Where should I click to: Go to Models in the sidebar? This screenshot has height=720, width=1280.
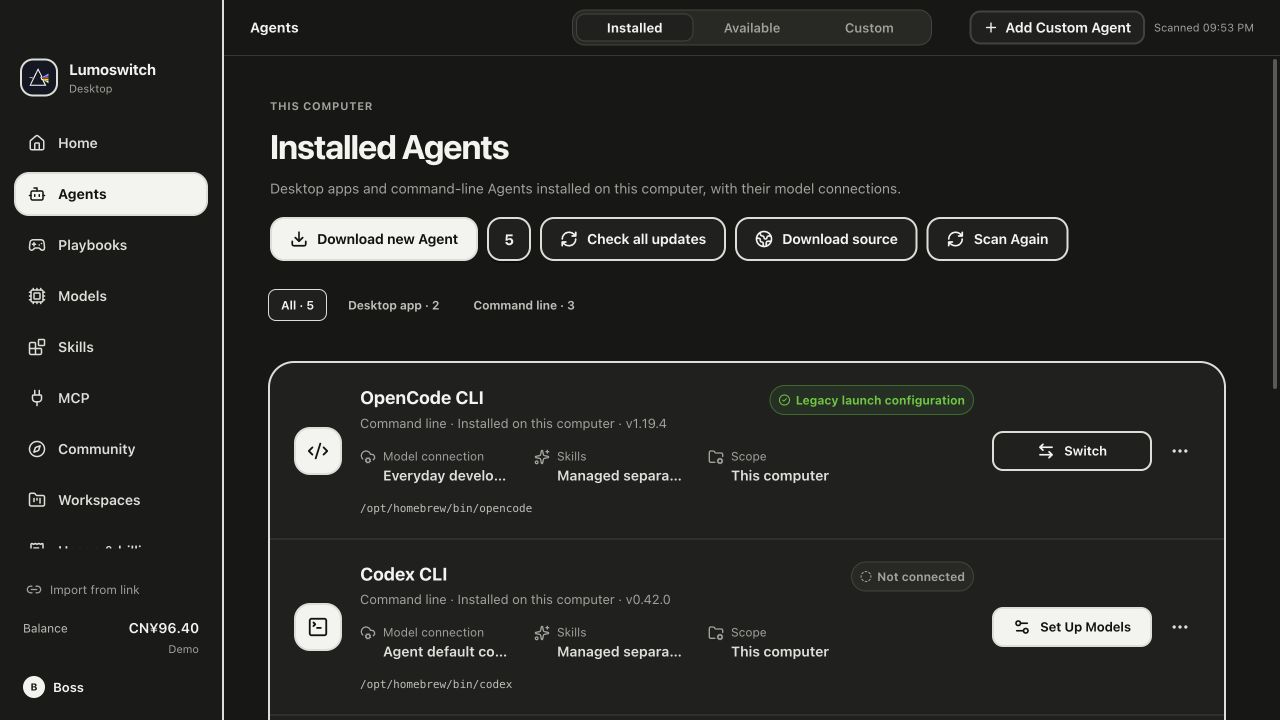pyautogui.click(x=111, y=296)
